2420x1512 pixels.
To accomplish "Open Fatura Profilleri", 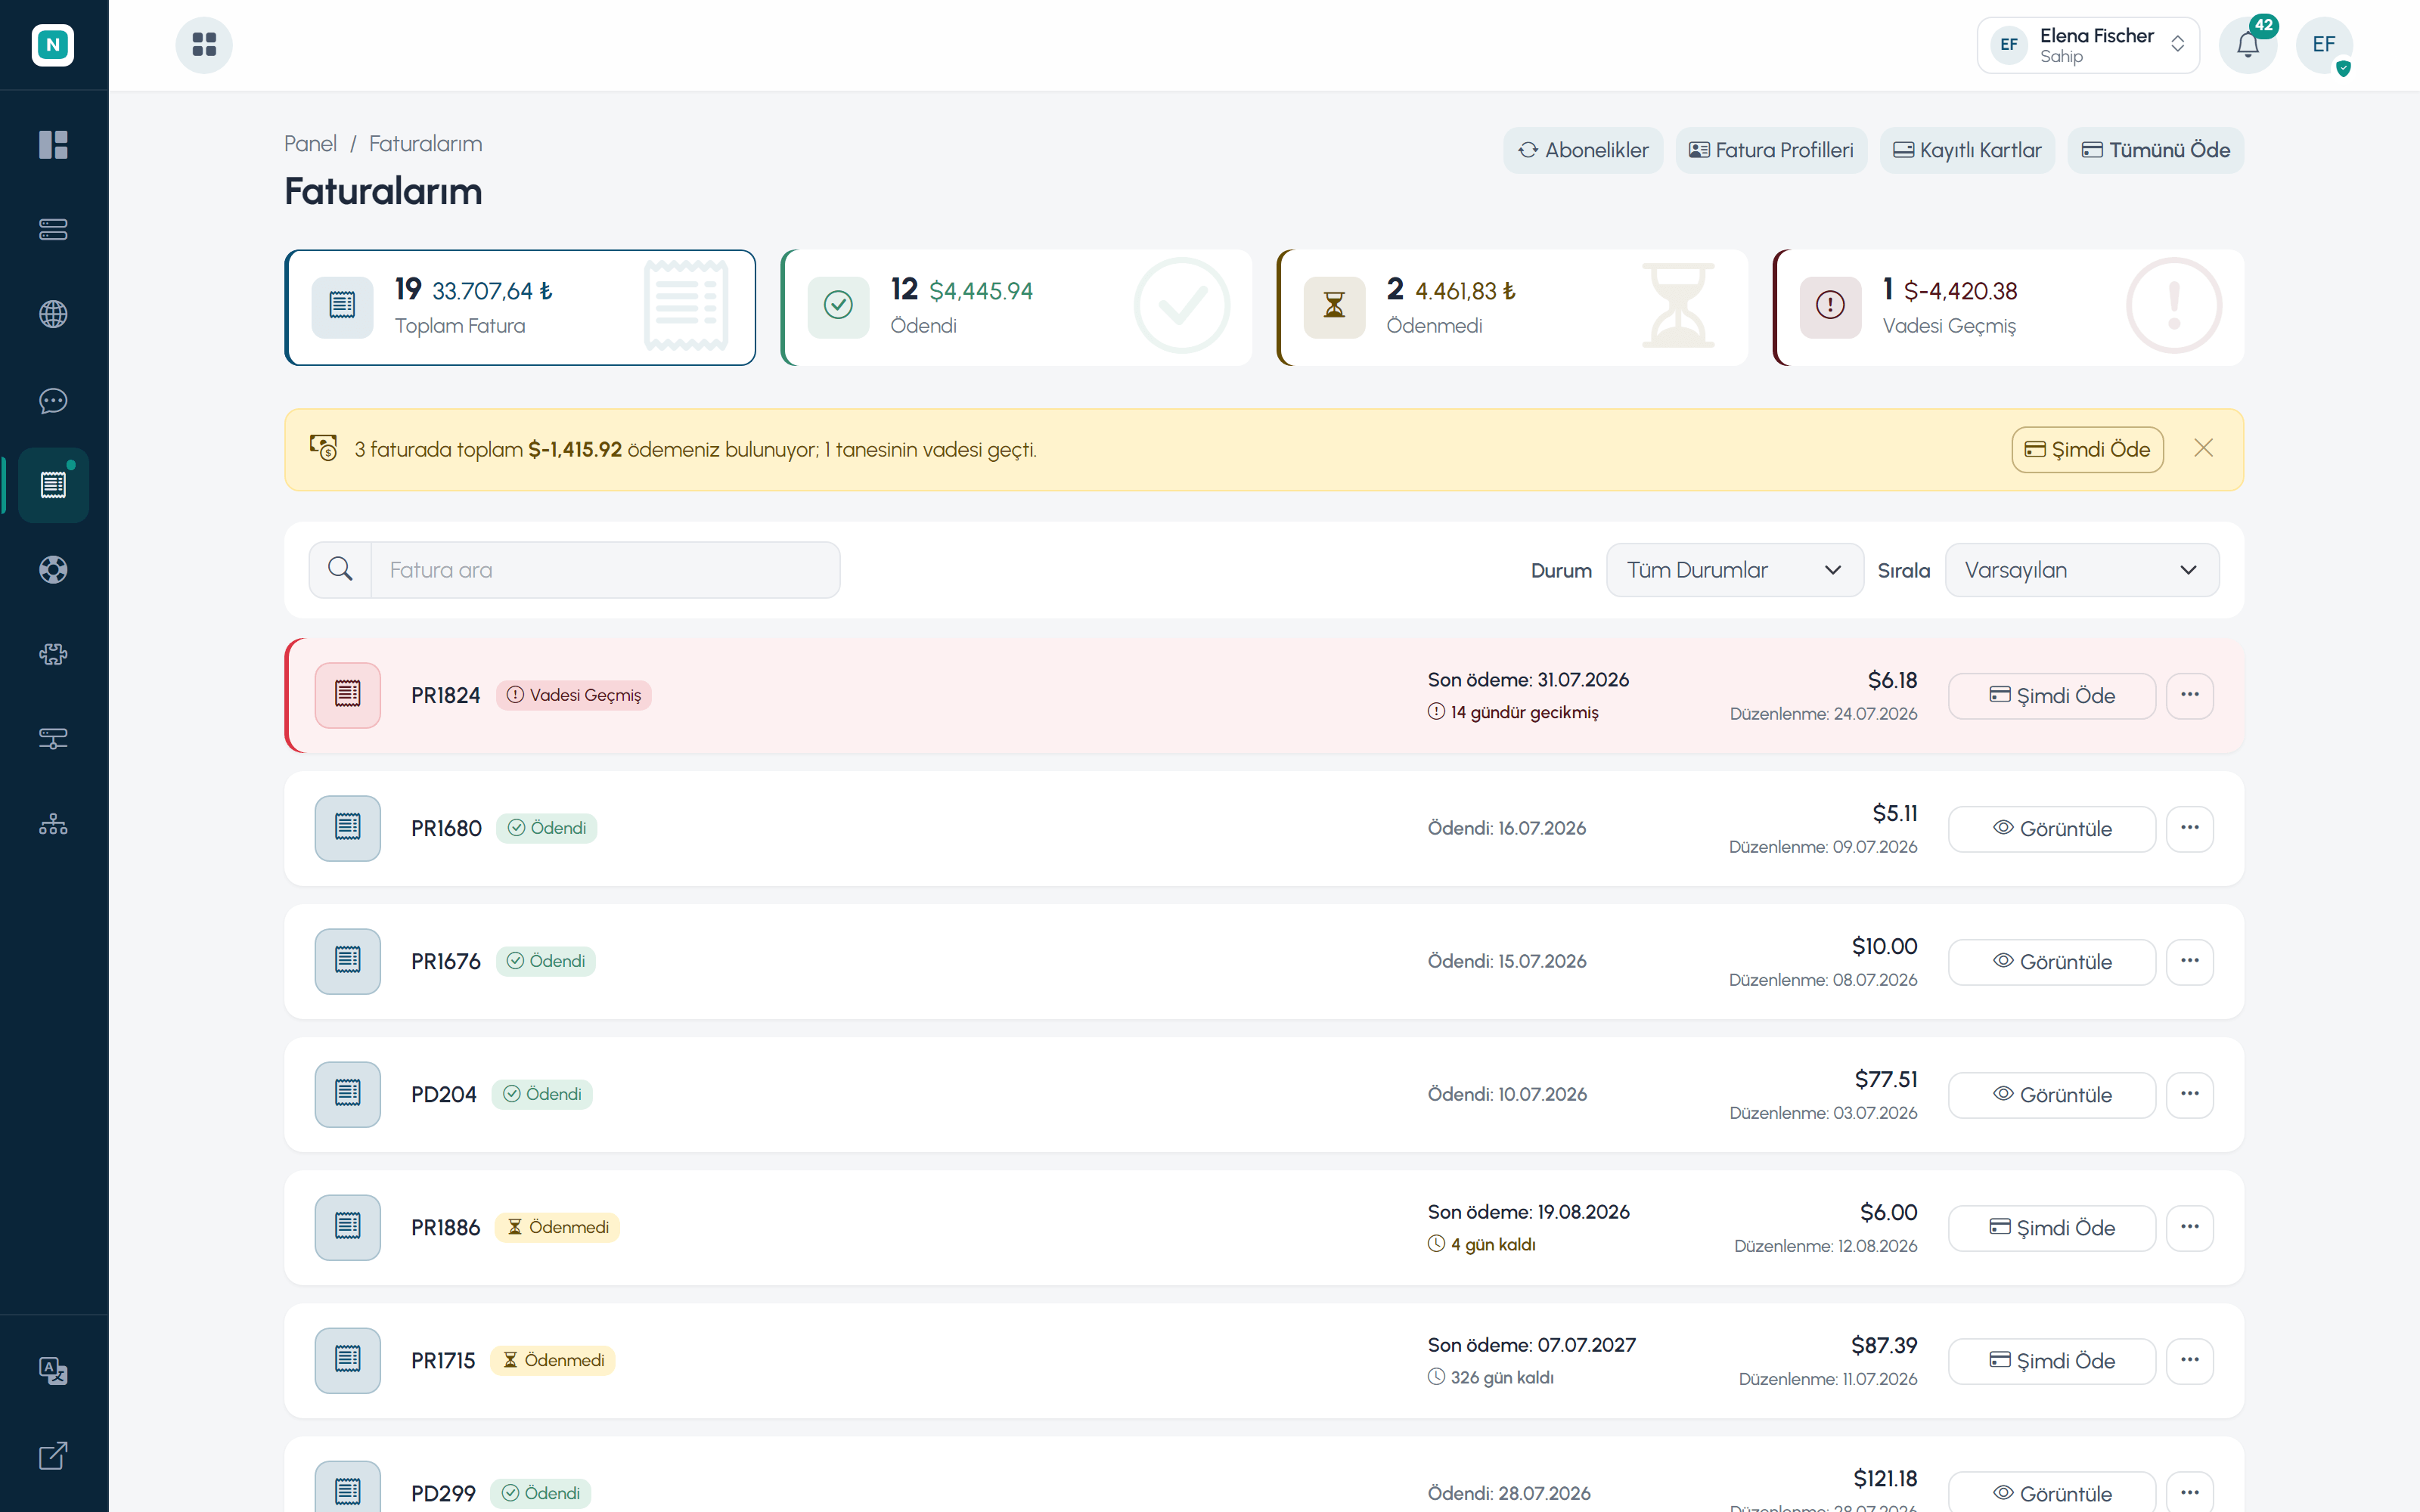I will click(1771, 150).
